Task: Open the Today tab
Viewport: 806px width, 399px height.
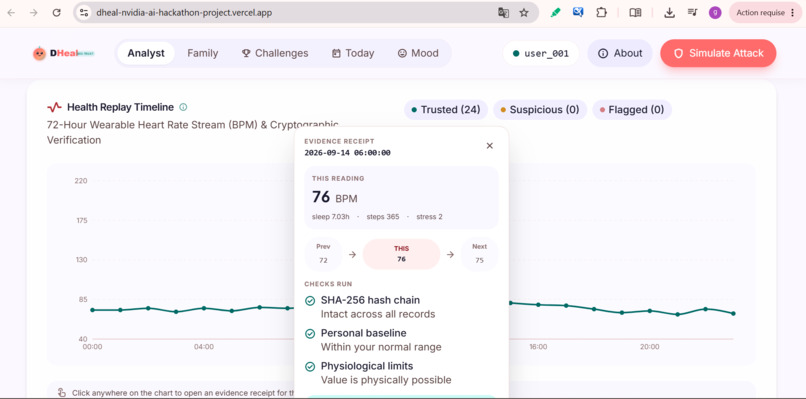Action: point(353,53)
